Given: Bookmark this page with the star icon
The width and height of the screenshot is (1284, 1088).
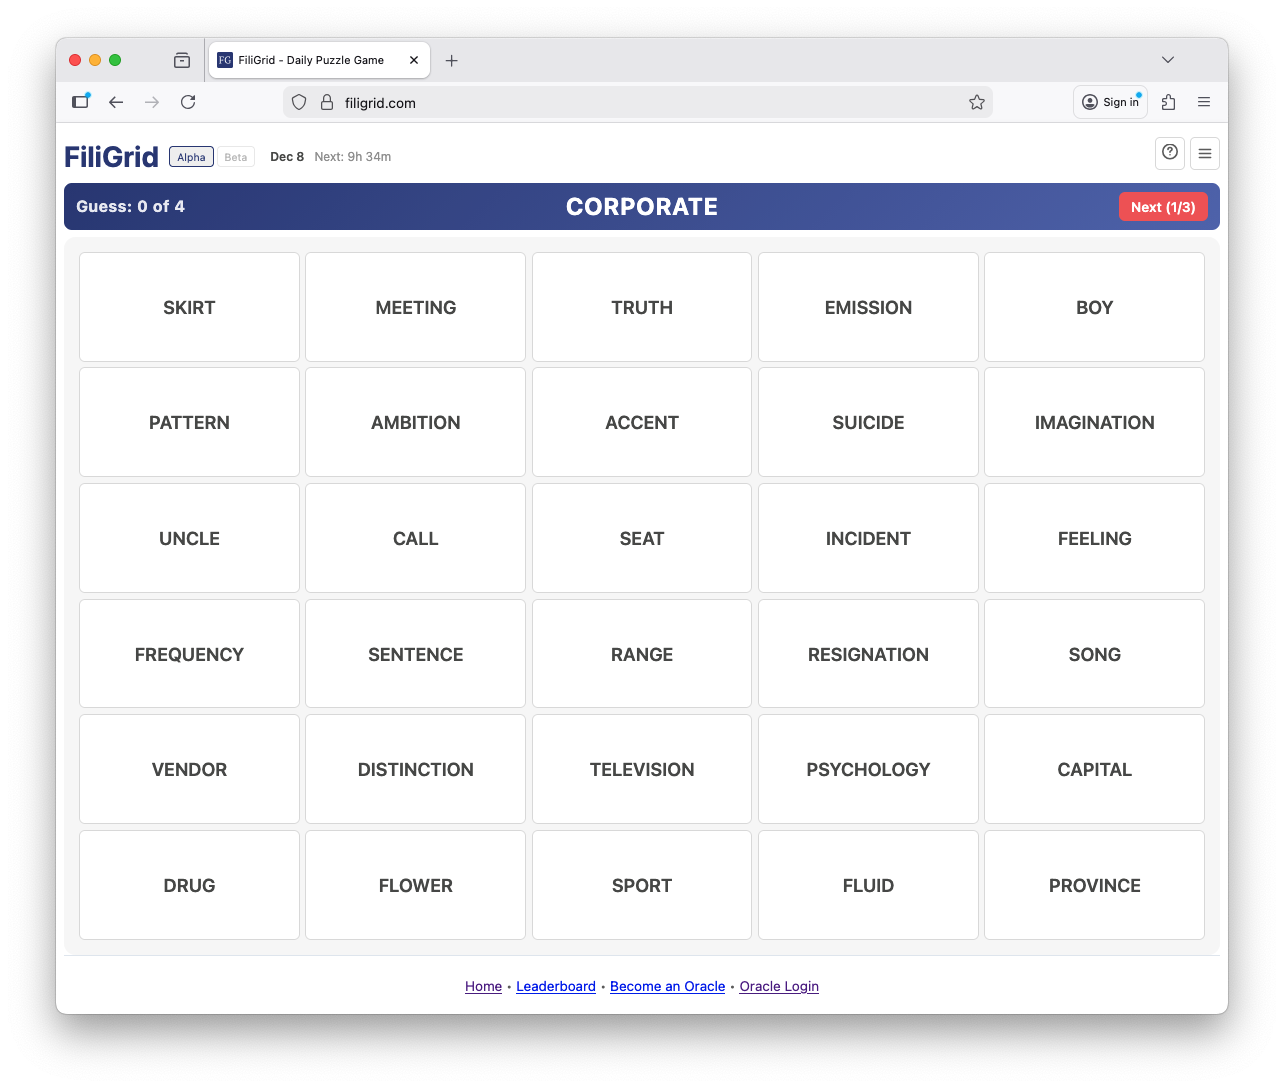Looking at the screenshot, I should click(x=976, y=102).
